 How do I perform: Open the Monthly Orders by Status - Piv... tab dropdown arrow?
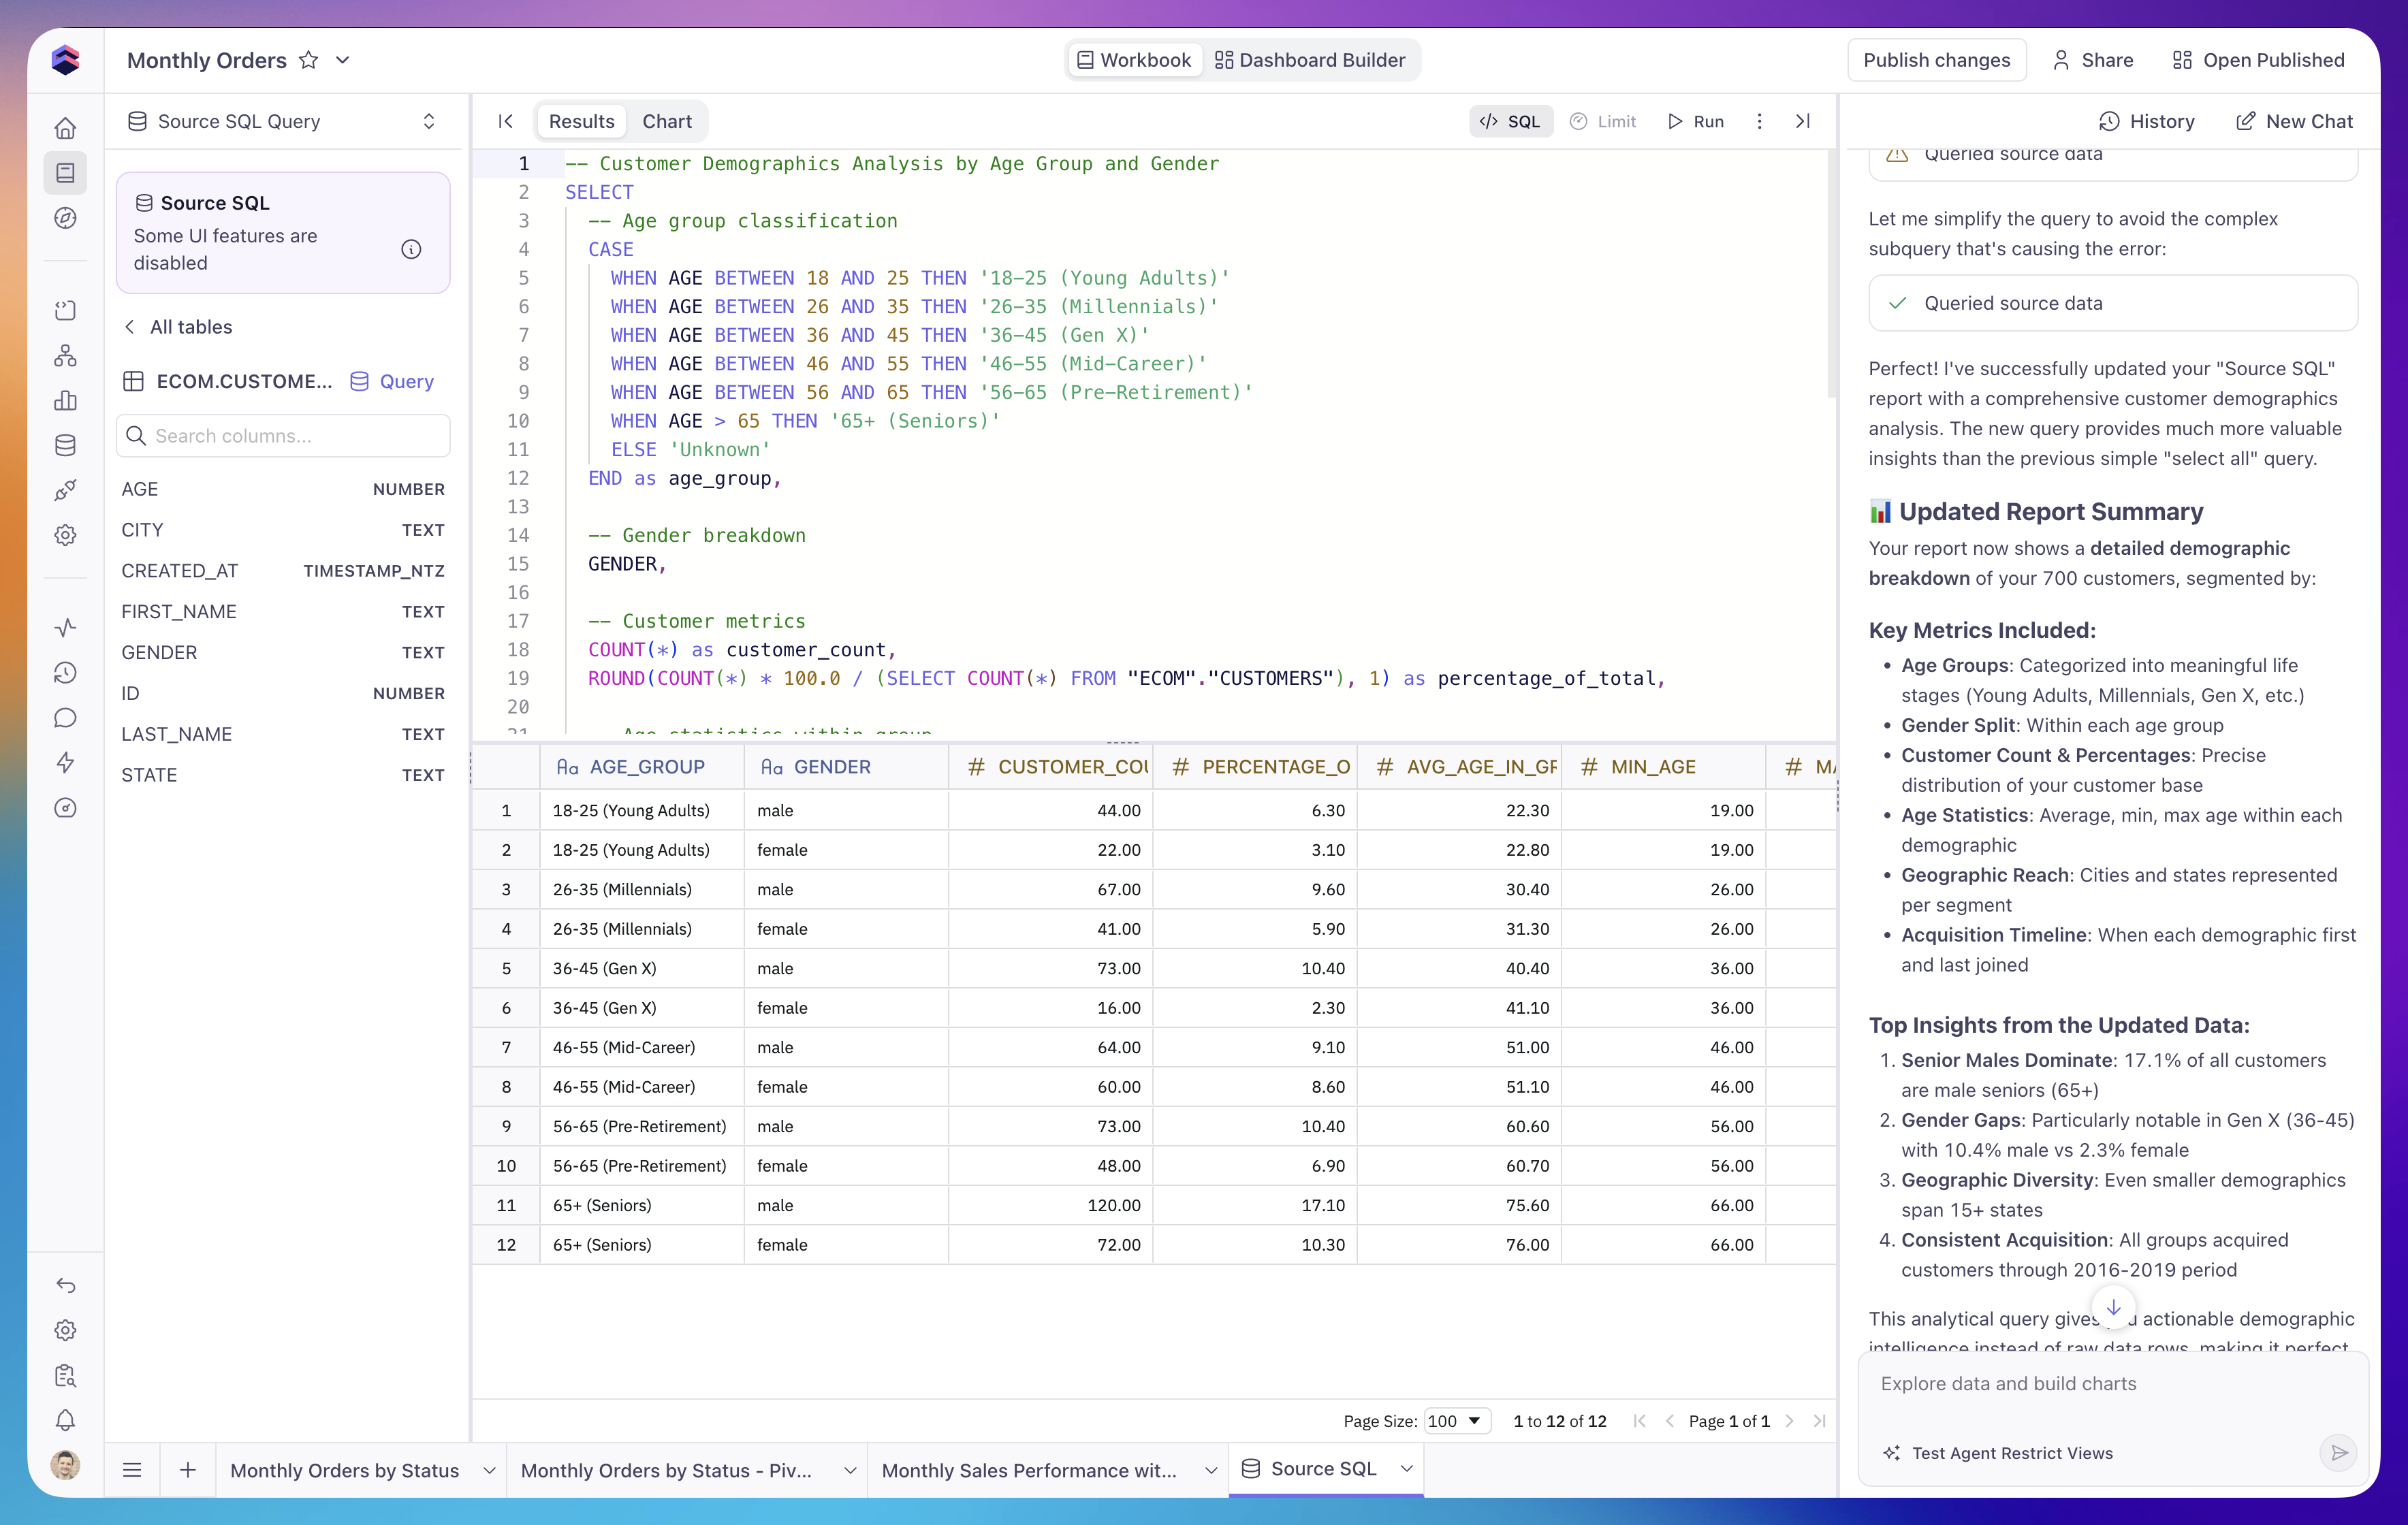[850, 1470]
